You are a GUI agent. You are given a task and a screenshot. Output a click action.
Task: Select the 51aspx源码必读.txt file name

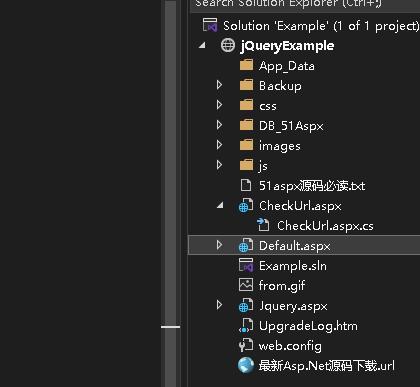click(312, 186)
